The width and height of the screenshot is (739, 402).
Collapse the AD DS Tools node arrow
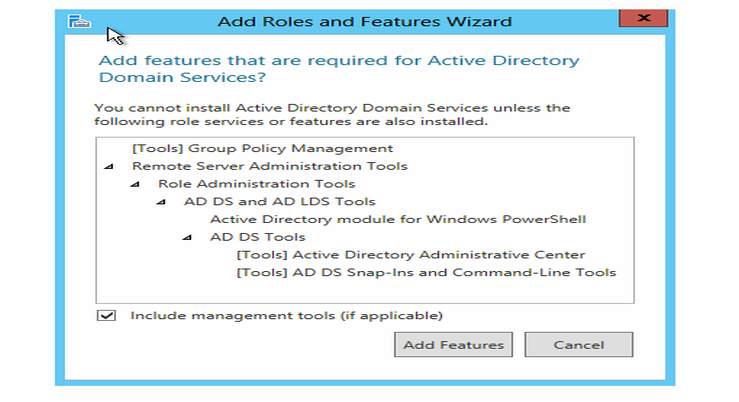tap(186, 238)
